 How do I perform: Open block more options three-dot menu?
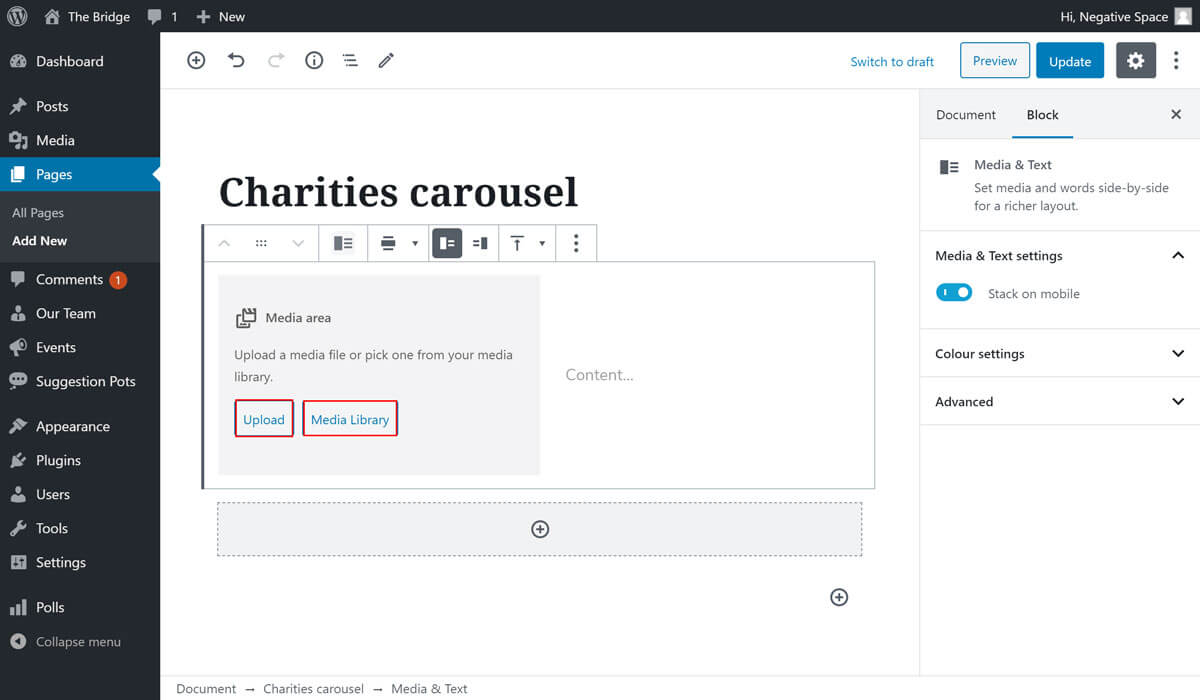click(575, 243)
